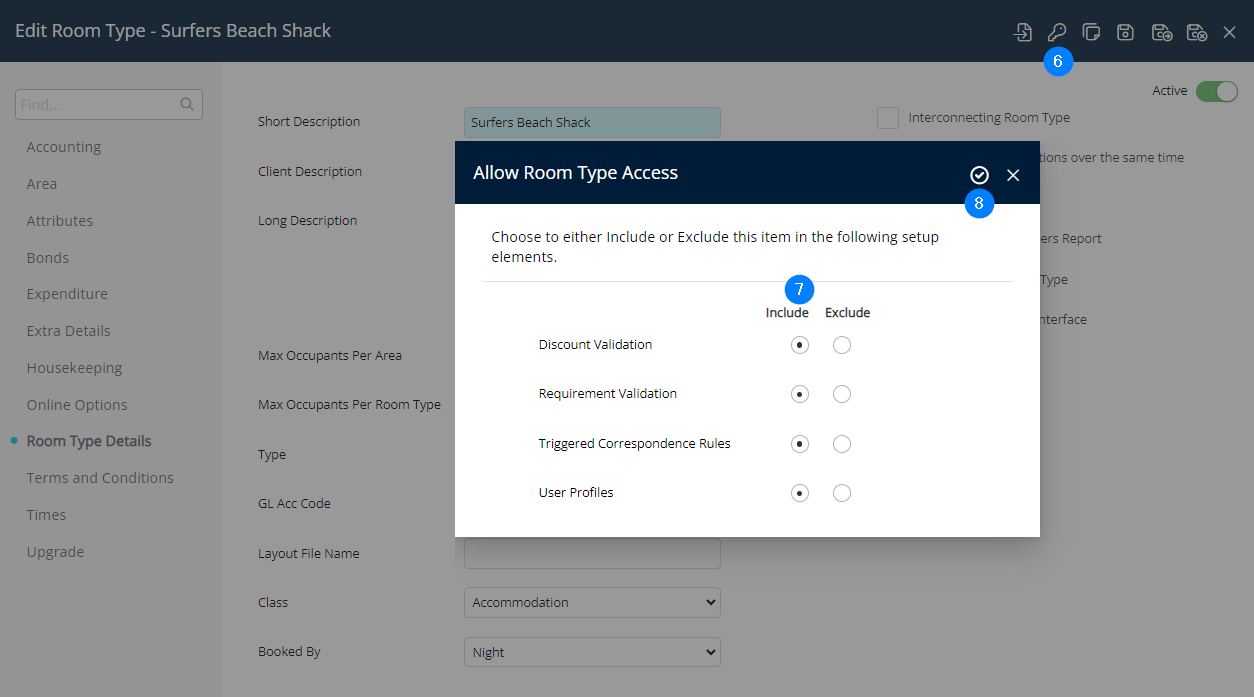Expand the Booked By dropdown
Screen dimensions: 1254x697
pyautogui.click(x=592, y=652)
